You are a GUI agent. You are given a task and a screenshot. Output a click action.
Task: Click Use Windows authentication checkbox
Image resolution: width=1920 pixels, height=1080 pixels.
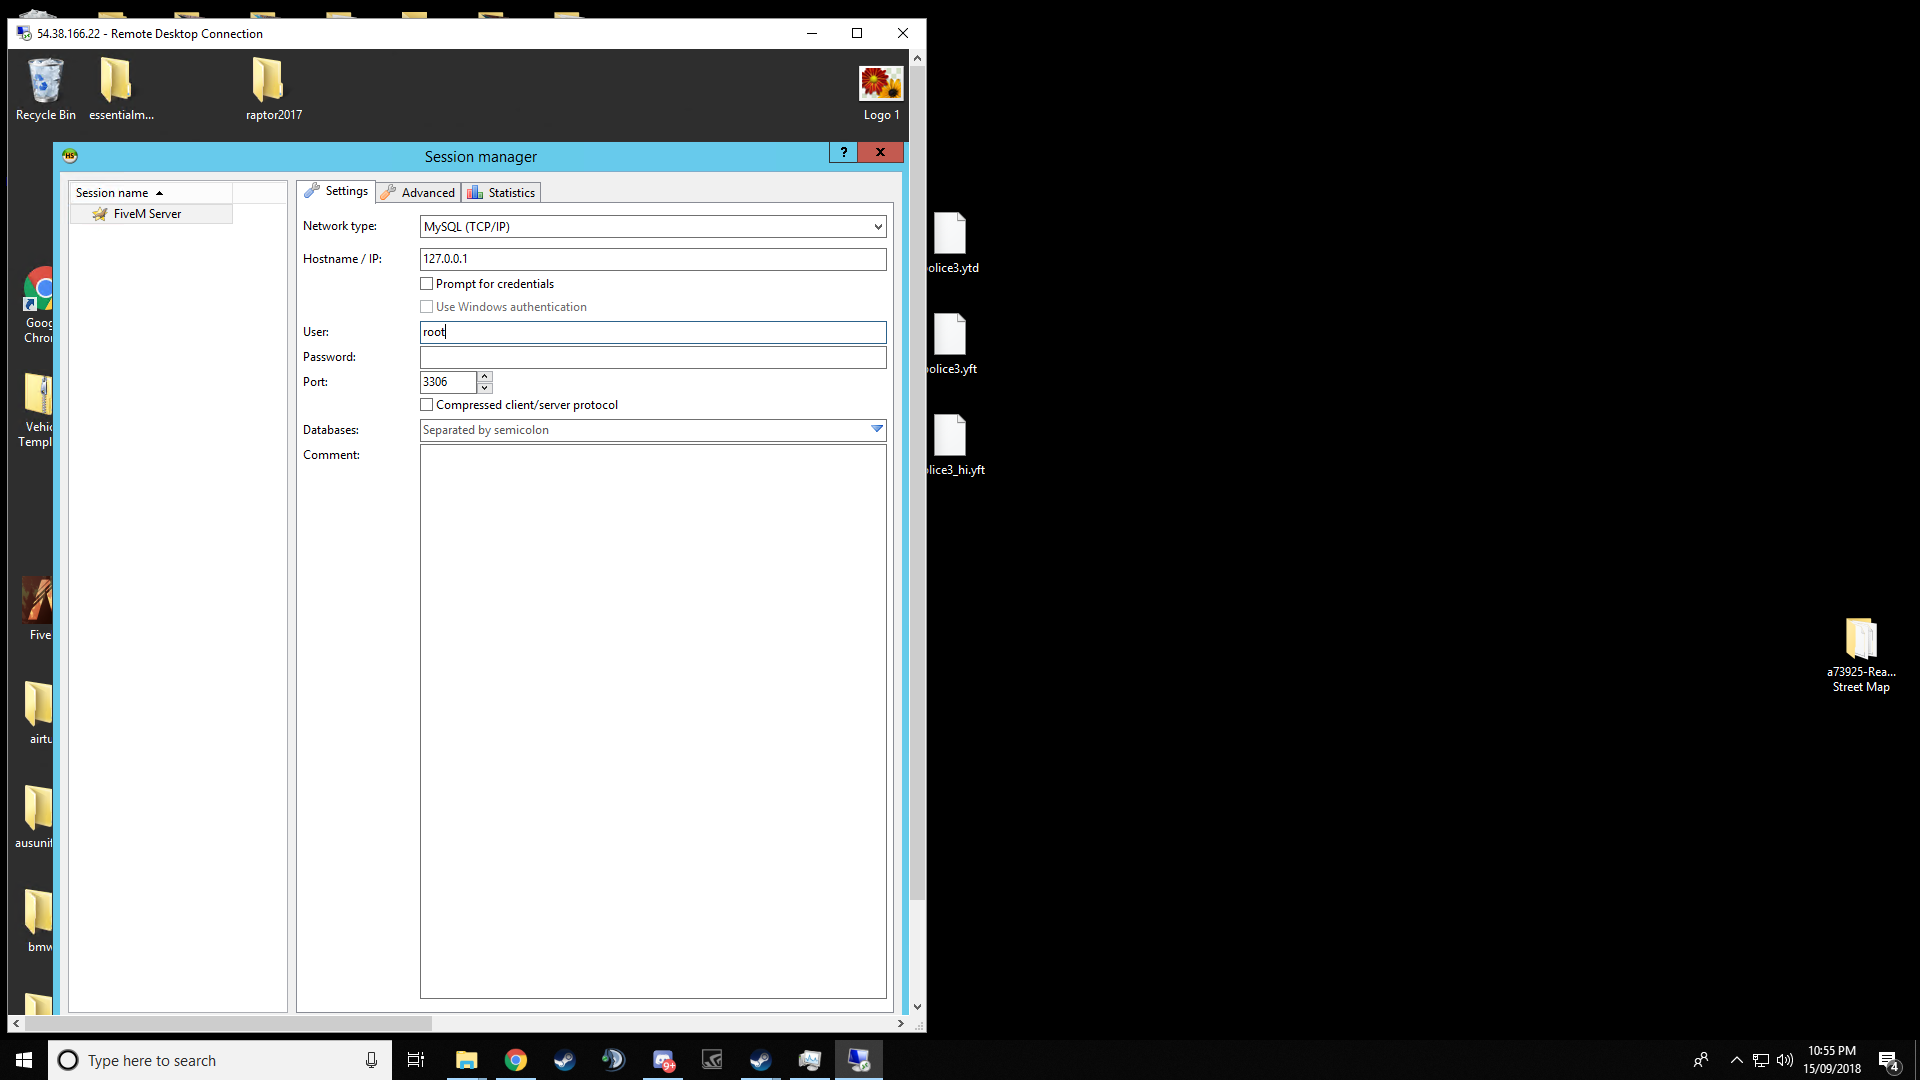(x=427, y=307)
